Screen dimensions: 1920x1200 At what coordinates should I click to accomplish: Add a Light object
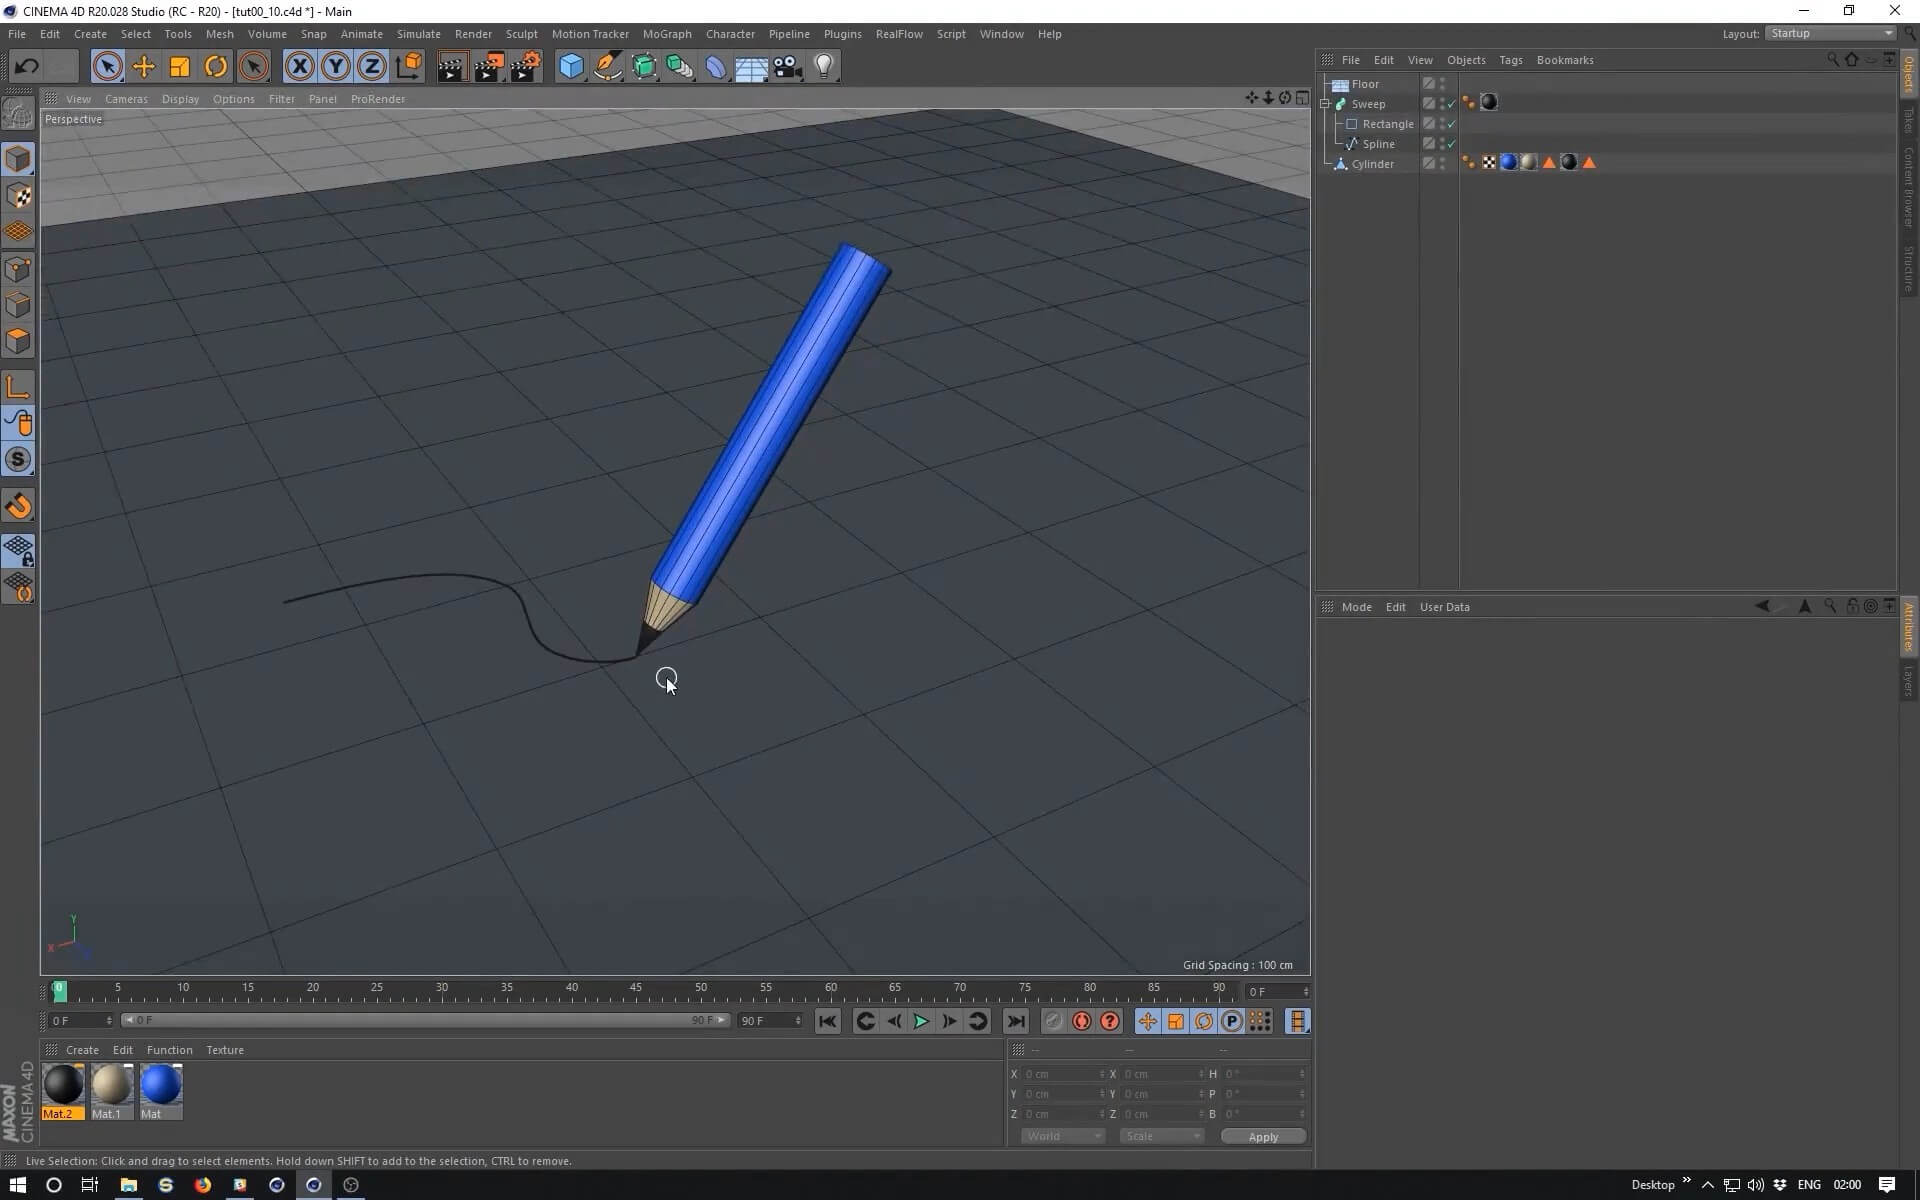click(824, 66)
